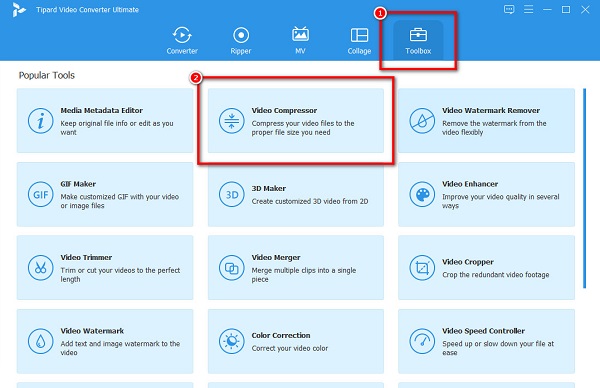Open Video Watermark Remover title text
The image size is (600, 388).
(x=491, y=110)
